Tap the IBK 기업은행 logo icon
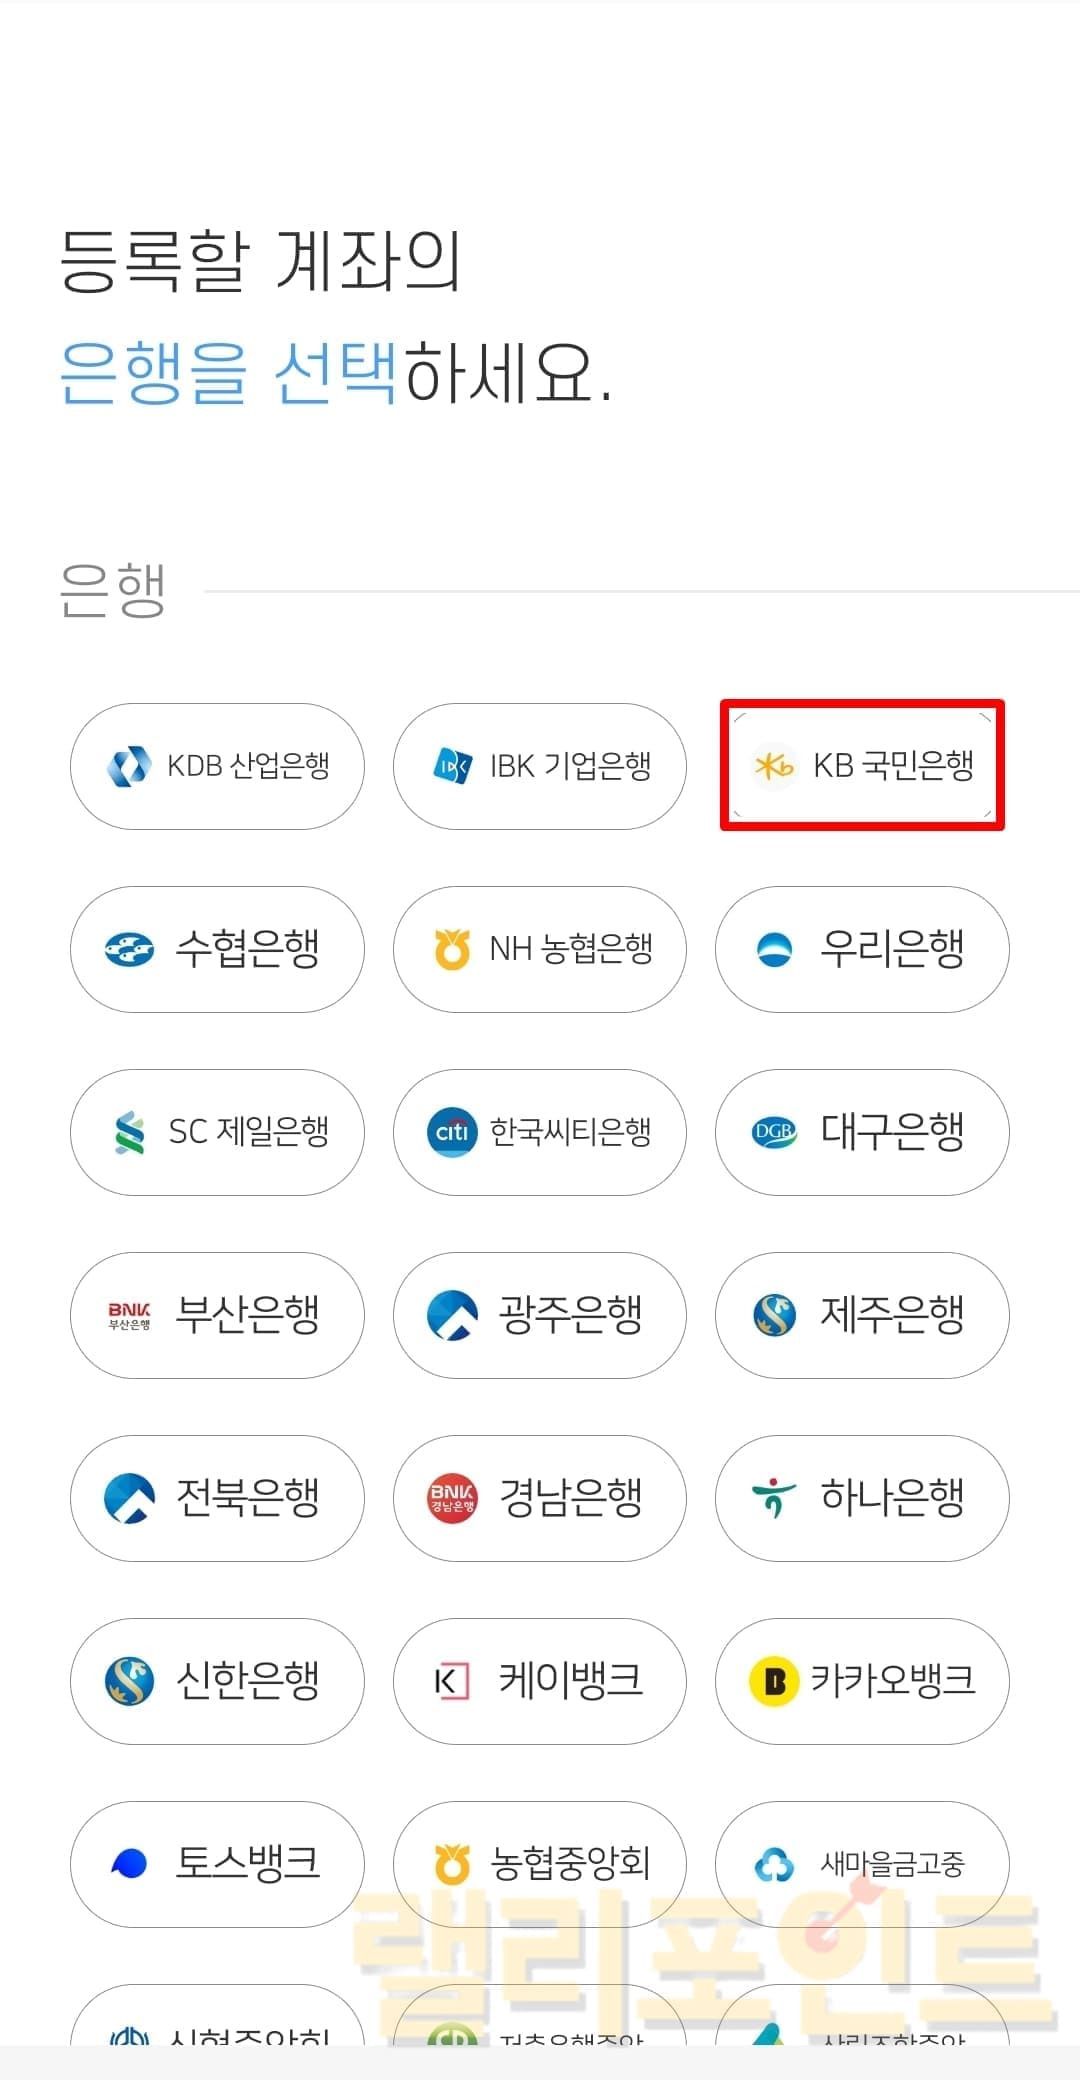This screenshot has height=2080, width=1080. 452,766
